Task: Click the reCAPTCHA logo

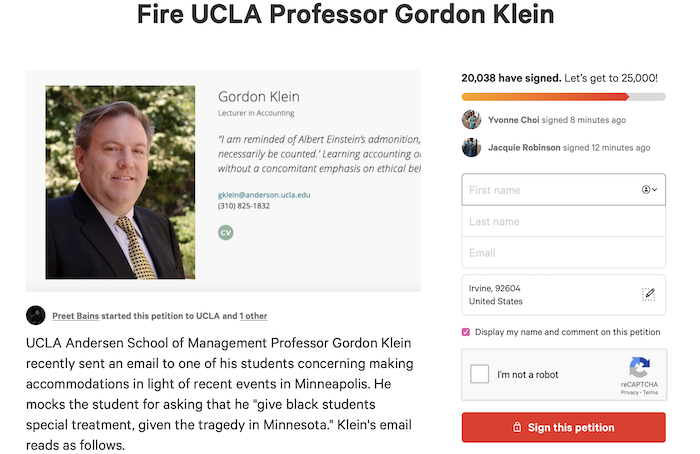Action: pyautogui.click(x=640, y=367)
